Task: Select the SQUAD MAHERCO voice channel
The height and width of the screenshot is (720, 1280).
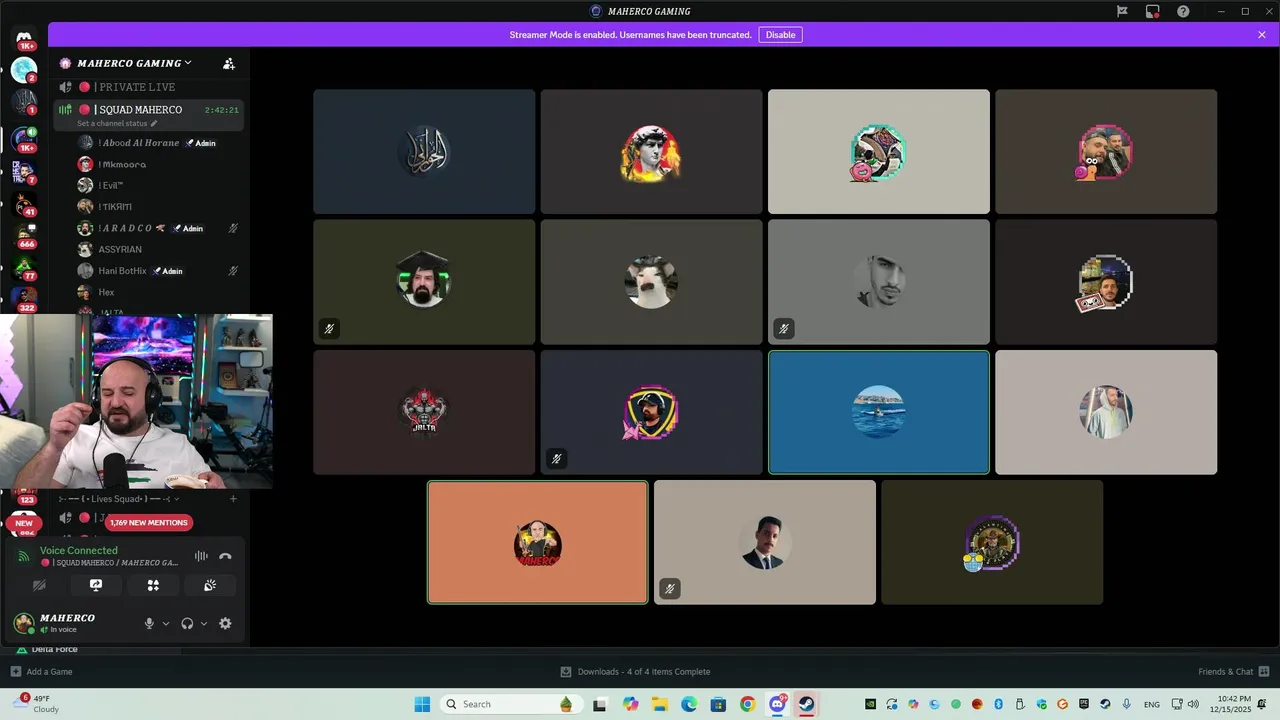Action: 147,109
